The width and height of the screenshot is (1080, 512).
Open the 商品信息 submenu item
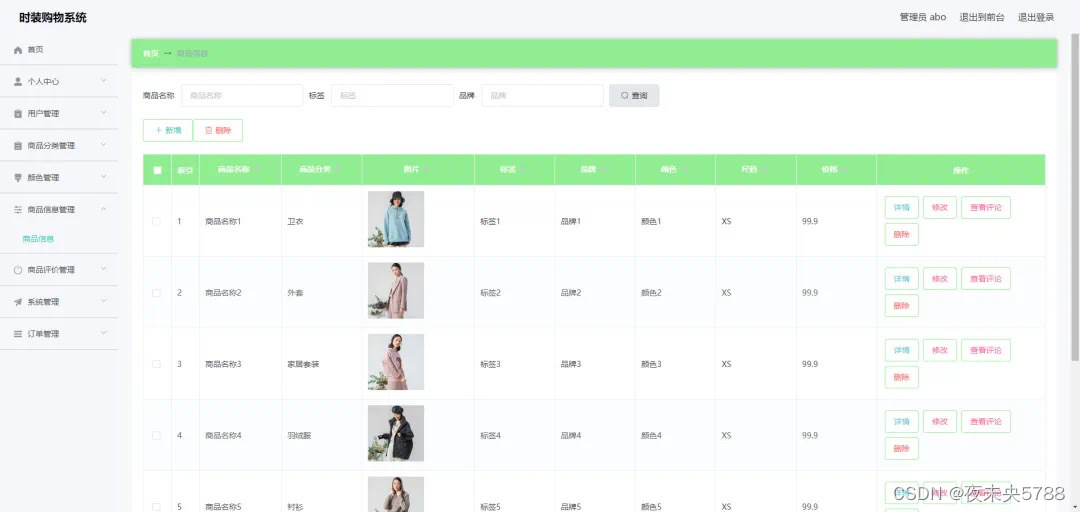click(38, 239)
